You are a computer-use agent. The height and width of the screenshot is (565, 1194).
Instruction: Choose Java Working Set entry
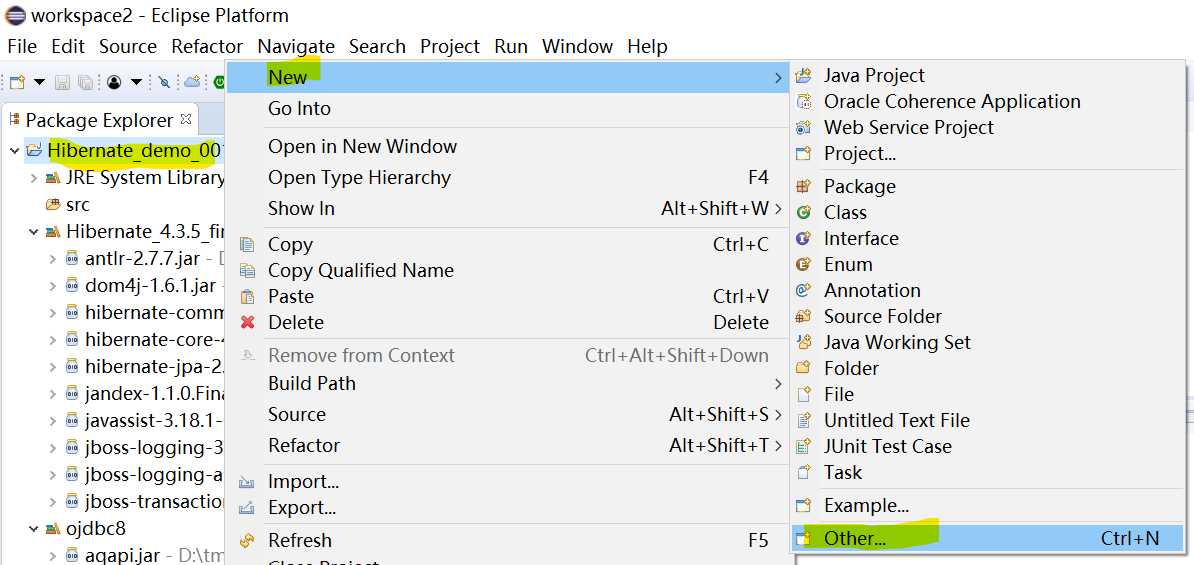[987, 342]
